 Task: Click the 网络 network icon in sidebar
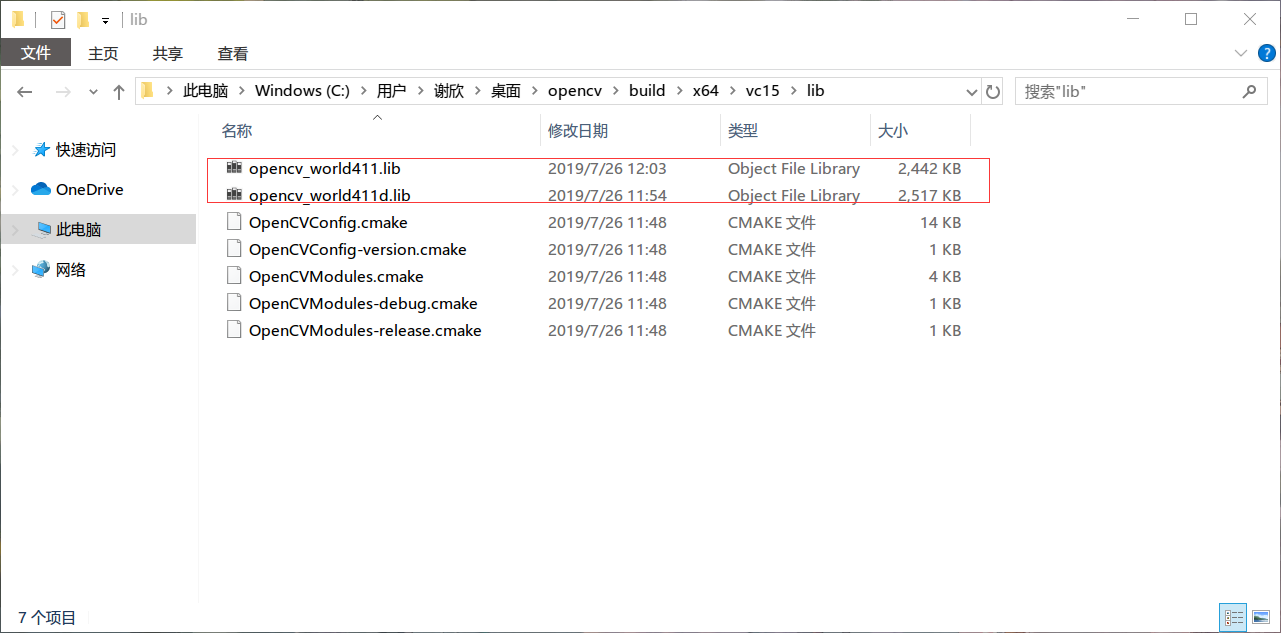pos(41,269)
